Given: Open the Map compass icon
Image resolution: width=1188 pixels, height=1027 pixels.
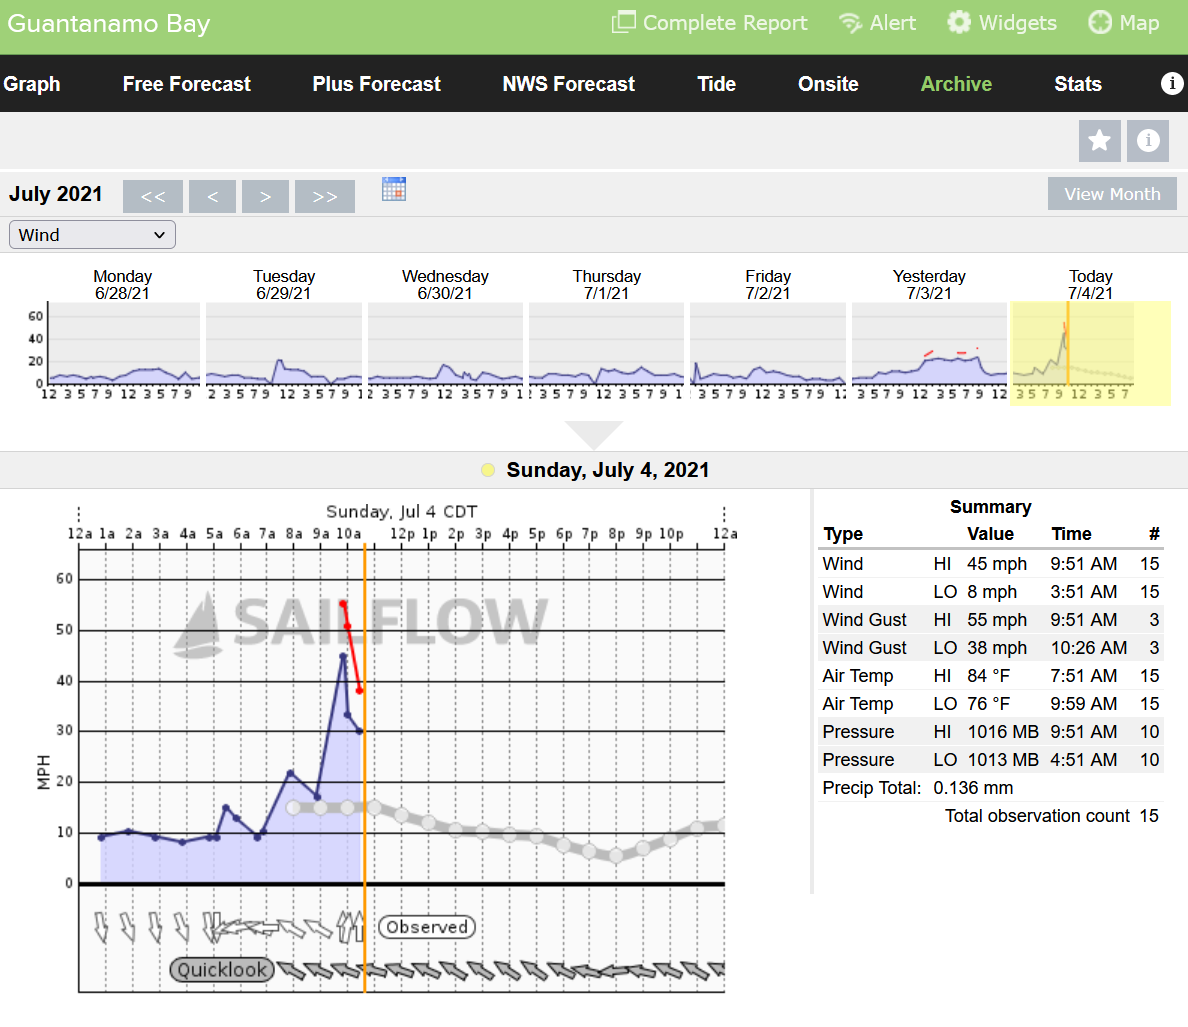Looking at the screenshot, I should tap(1100, 23).
